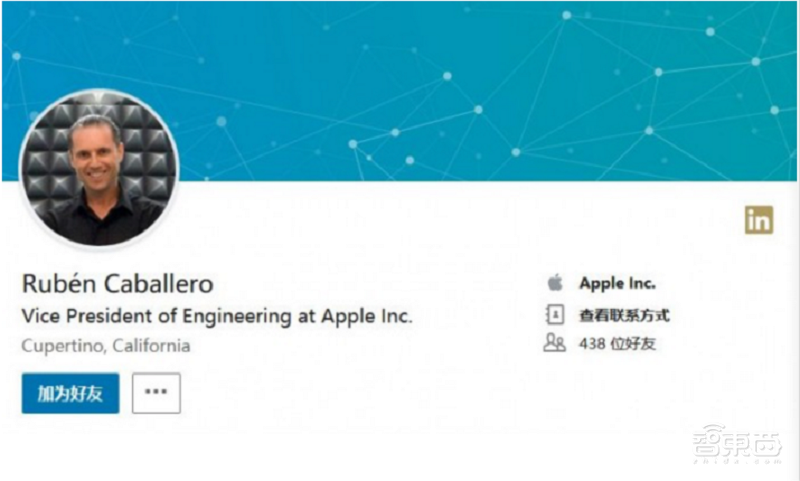Click the connections people icon
The height and width of the screenshot is (481, 800).
(x=554, y=343)
